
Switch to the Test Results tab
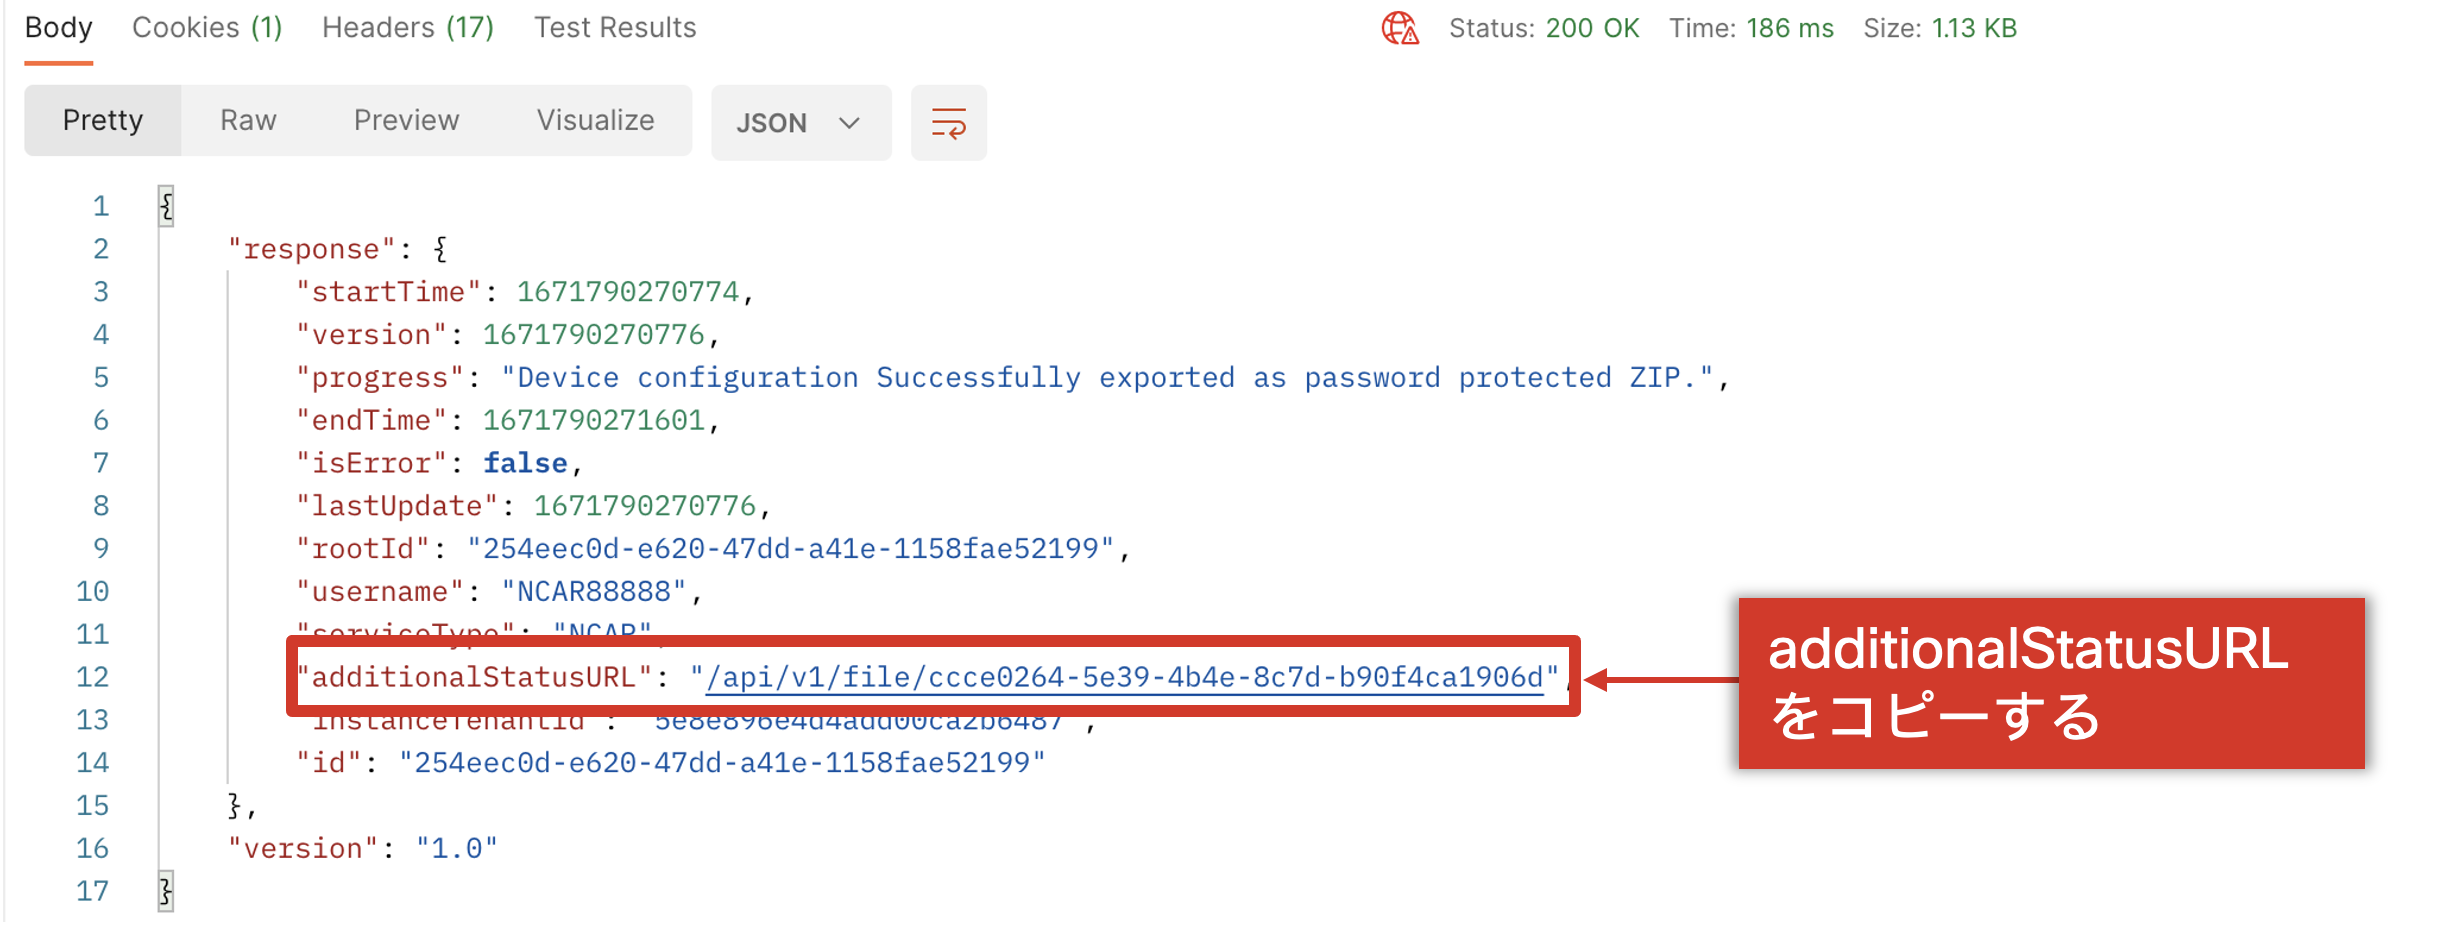click(x=614, y=27)
